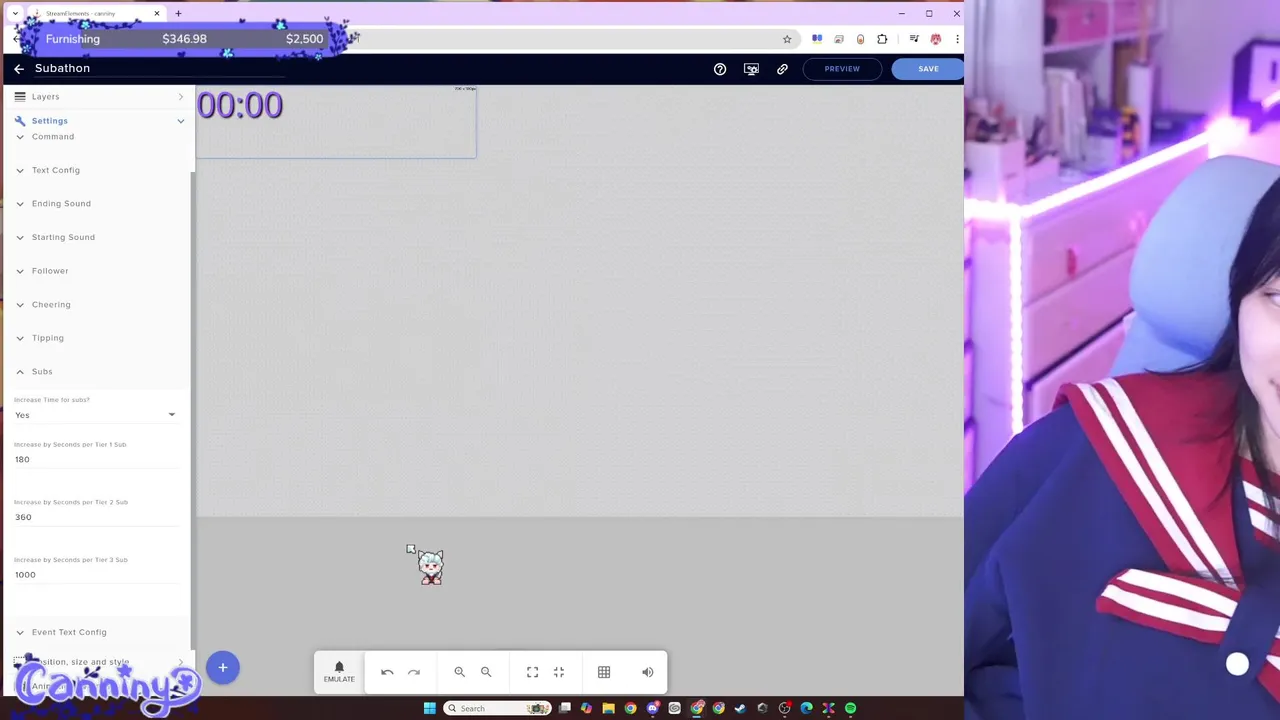Open the Windows Start menu

[430, 708]
